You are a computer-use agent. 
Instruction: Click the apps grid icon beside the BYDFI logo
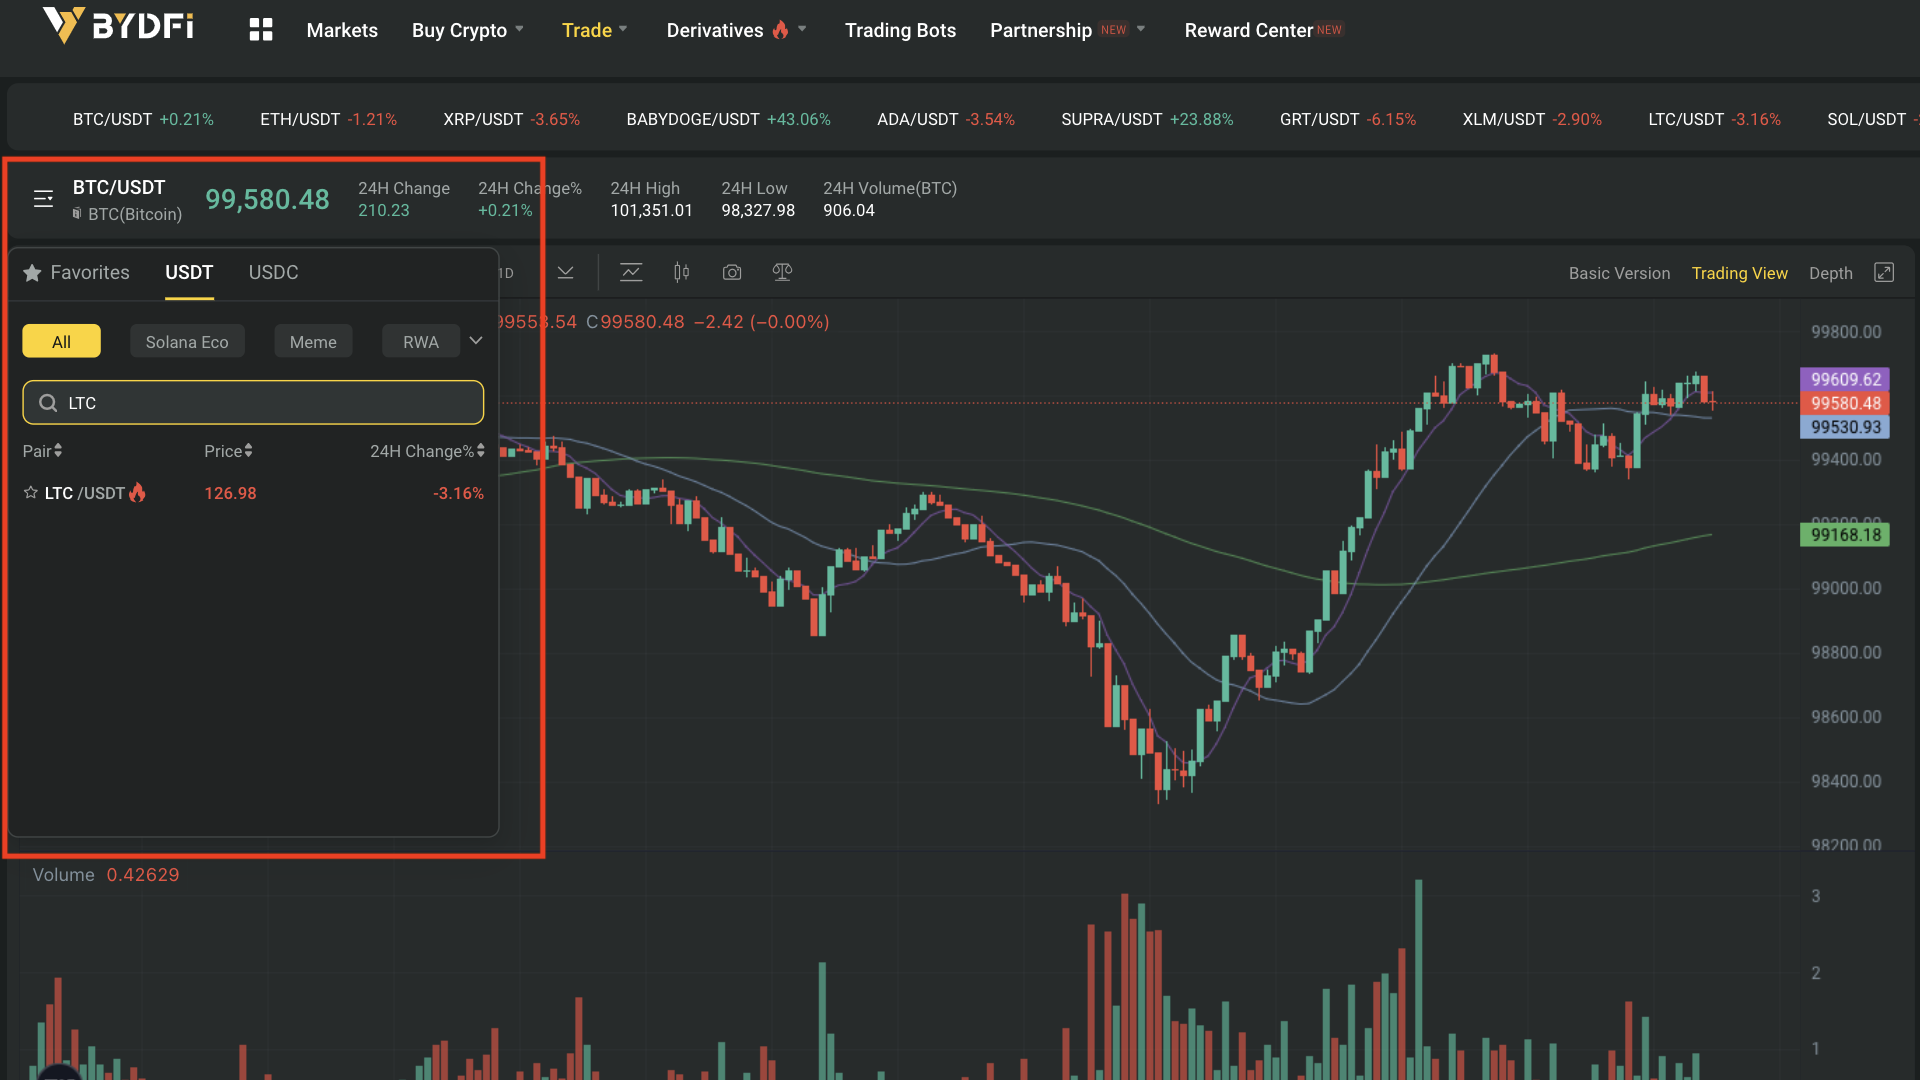coord(260,29)
